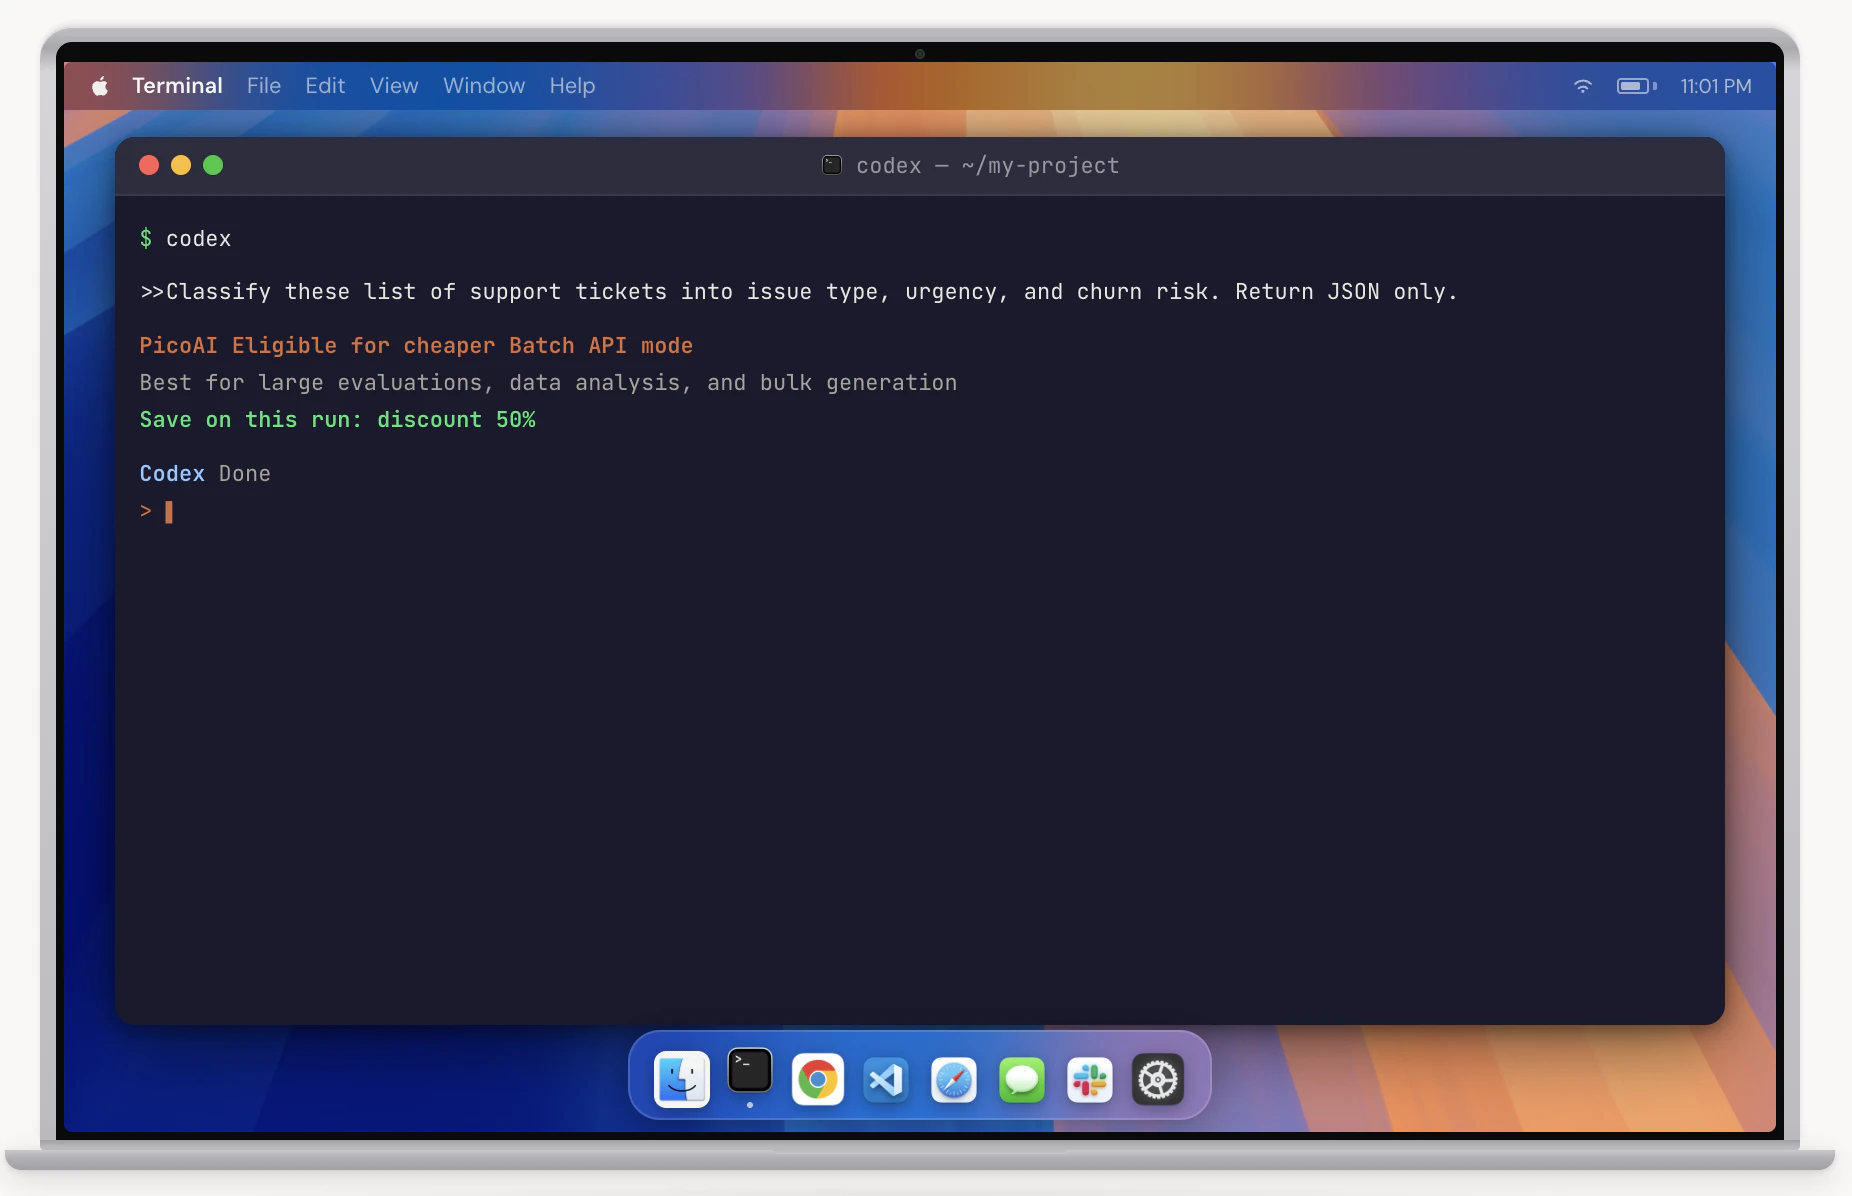Open the File menu
The width and height of the screenshot is (1852, 1196).
pyautogui.click(x=263, y=86)
